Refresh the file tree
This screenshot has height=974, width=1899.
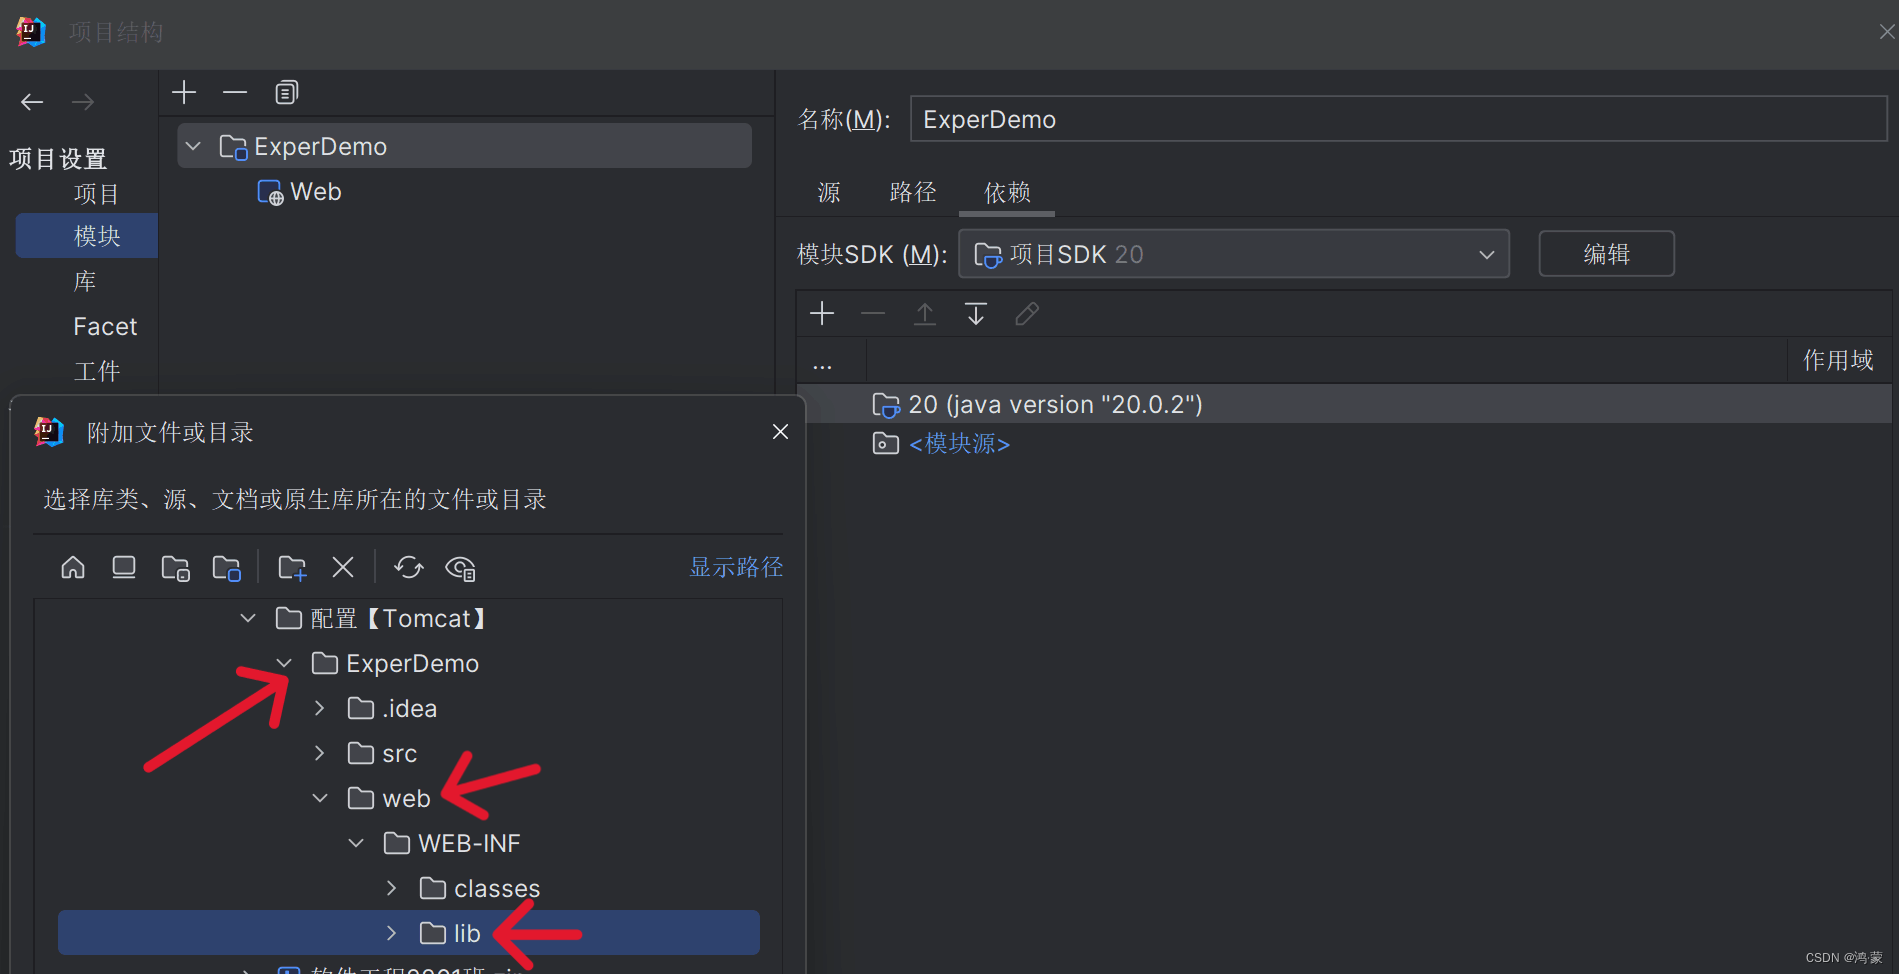(x=408, y=568)
